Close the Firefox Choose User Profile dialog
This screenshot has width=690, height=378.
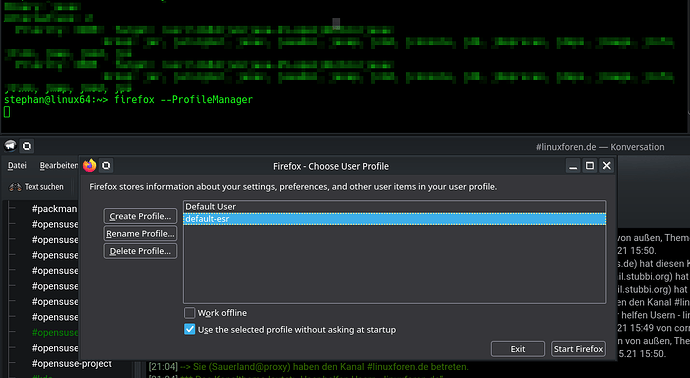(606, 166)
